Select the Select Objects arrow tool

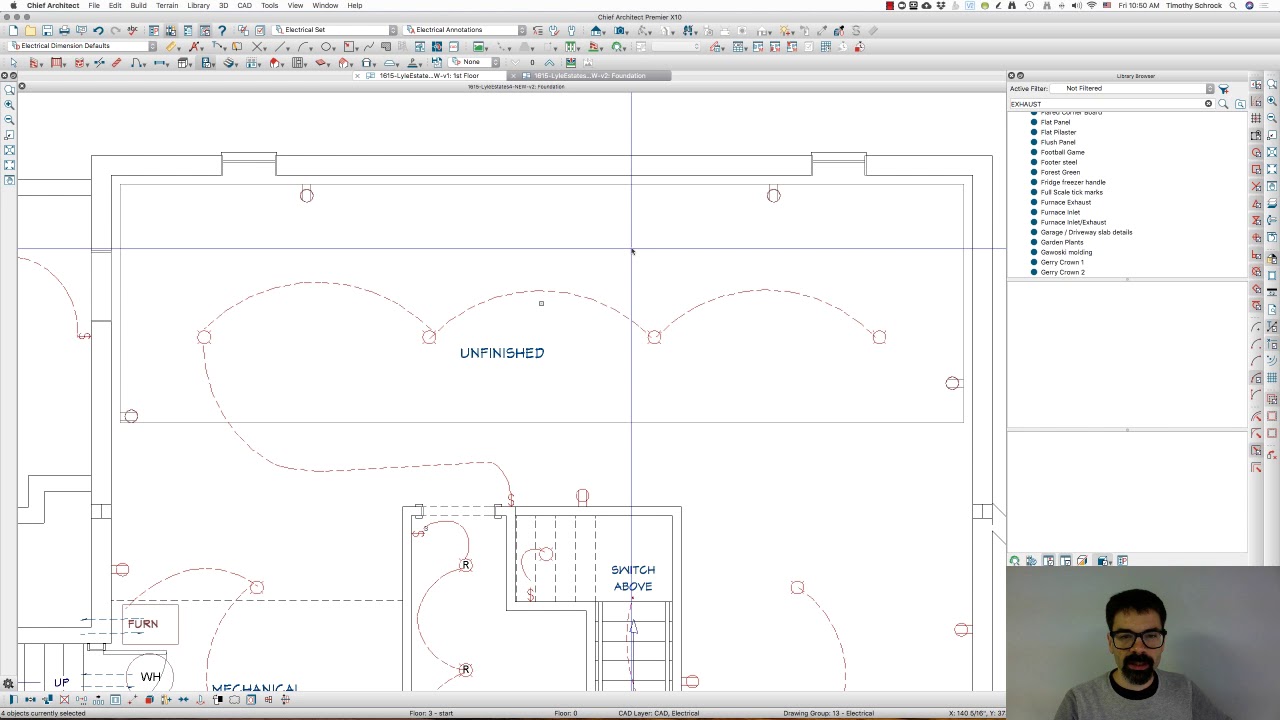coord(13,63)
